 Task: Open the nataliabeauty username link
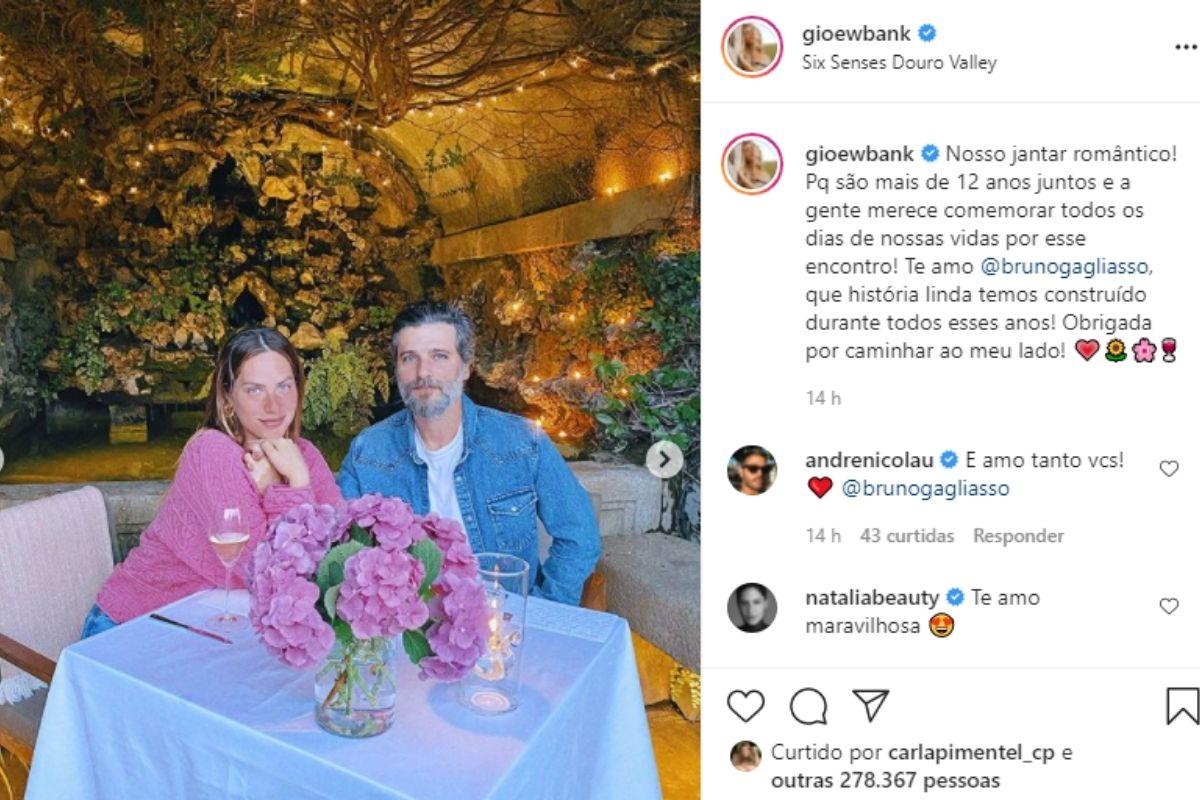point(871,597)
